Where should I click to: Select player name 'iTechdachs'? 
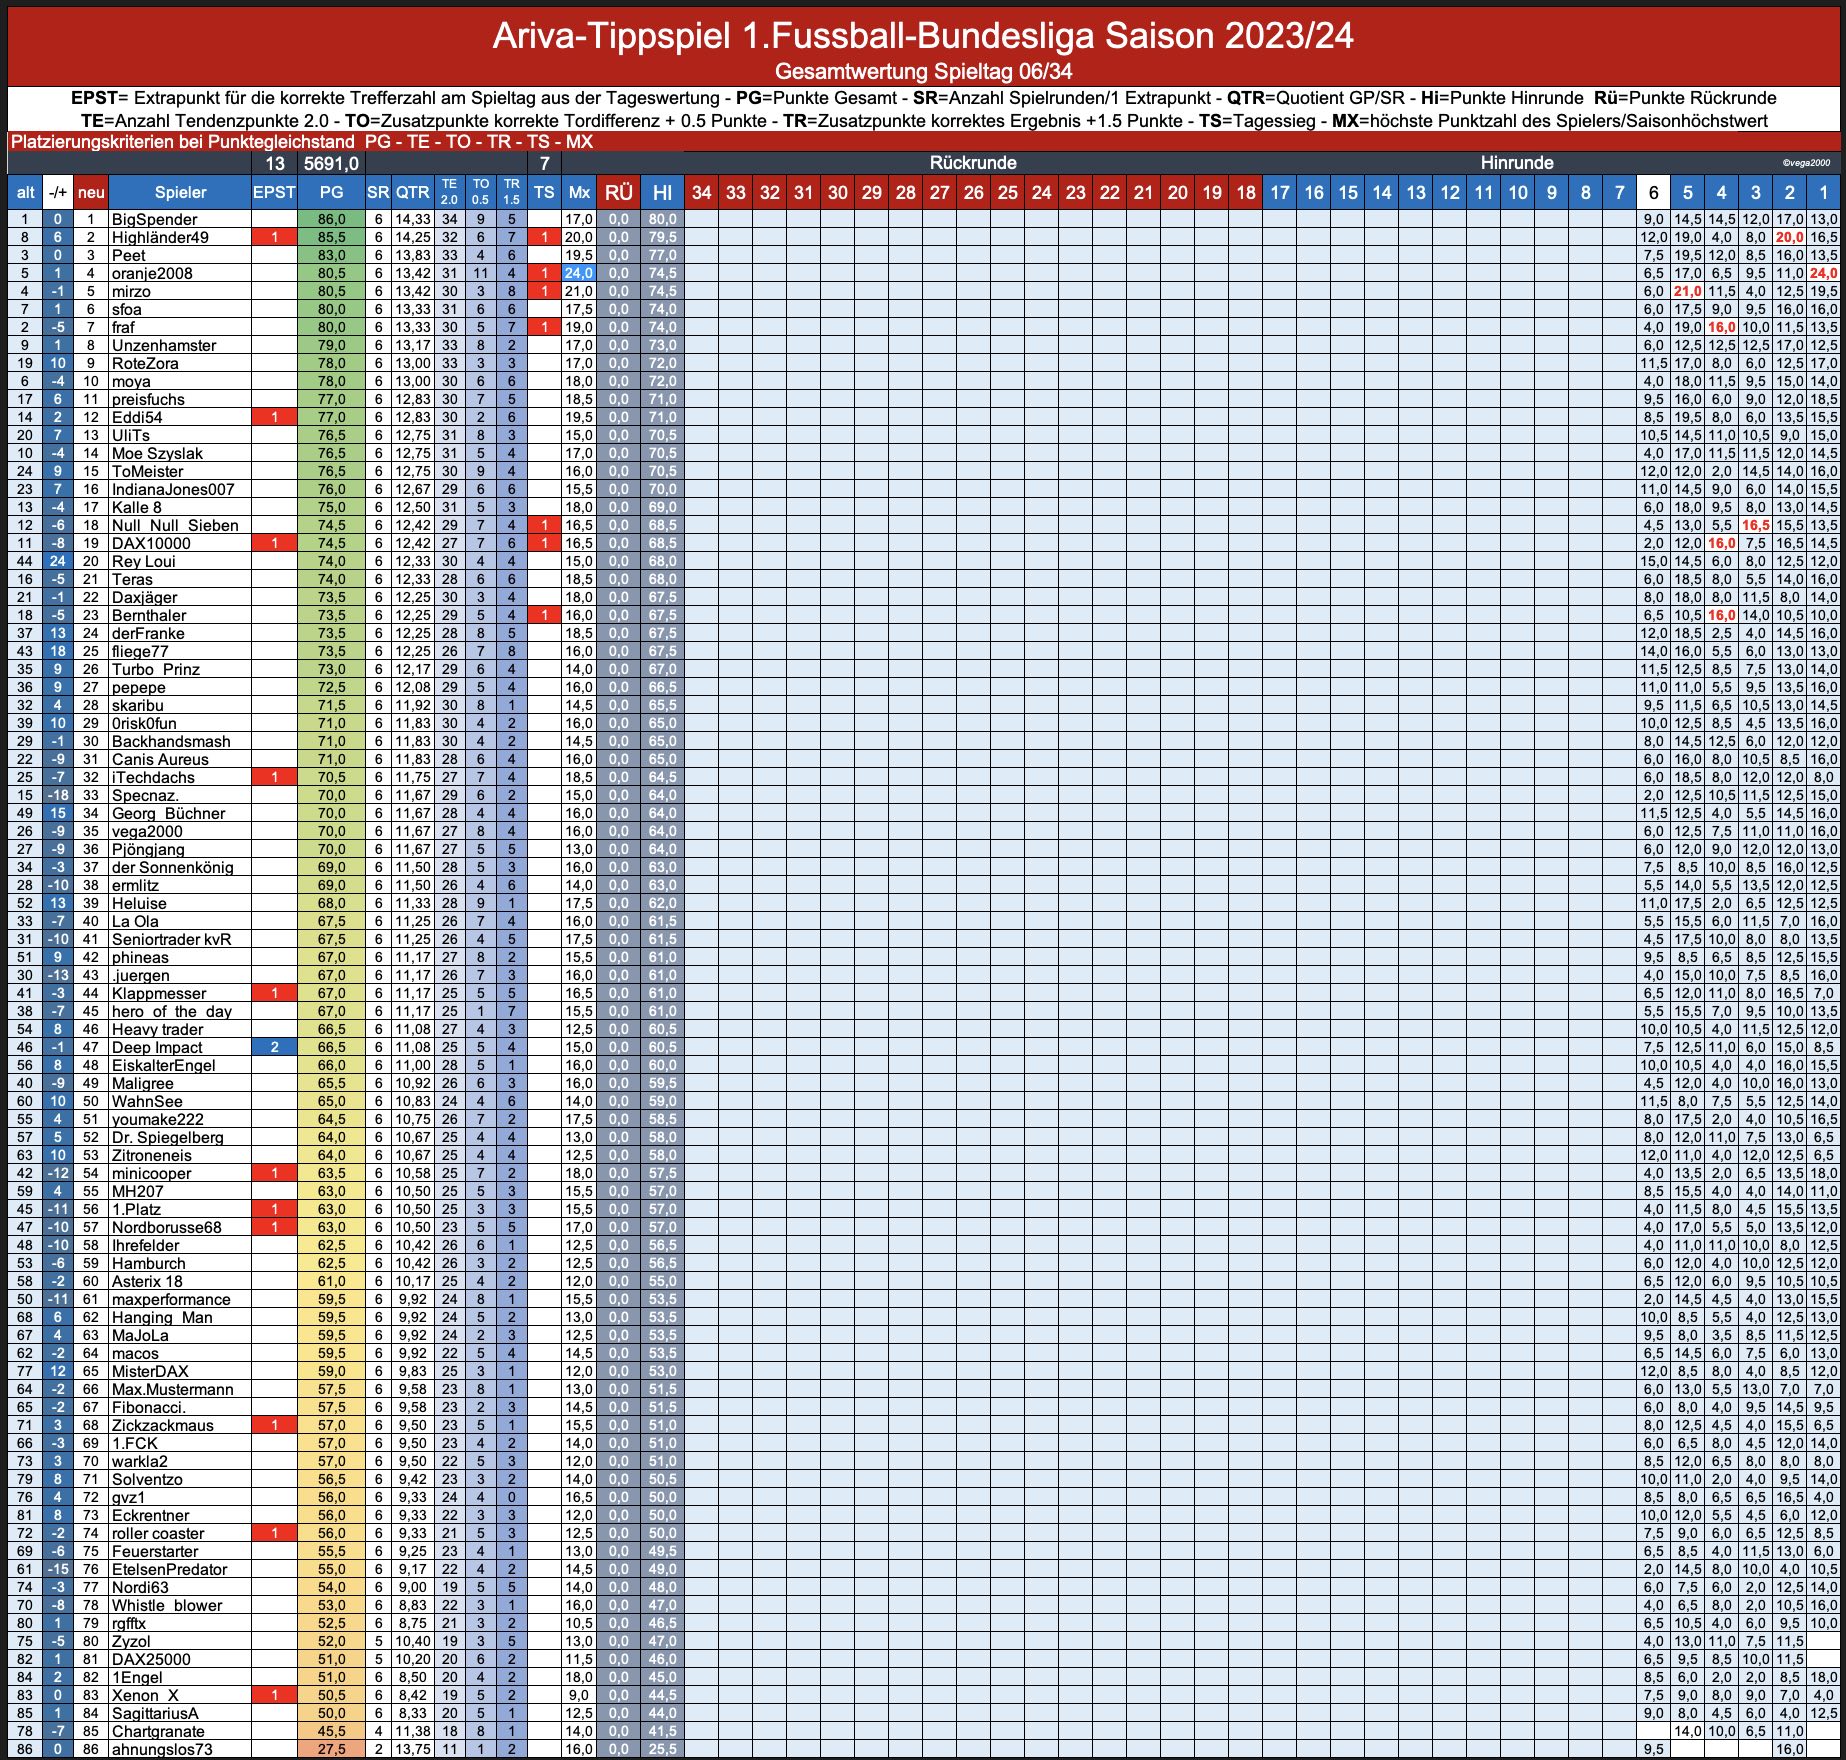153,777
